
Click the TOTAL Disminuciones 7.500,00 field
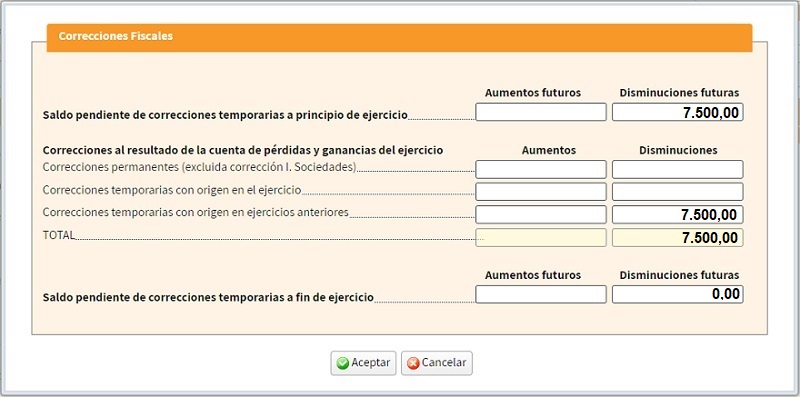point(678,238)
